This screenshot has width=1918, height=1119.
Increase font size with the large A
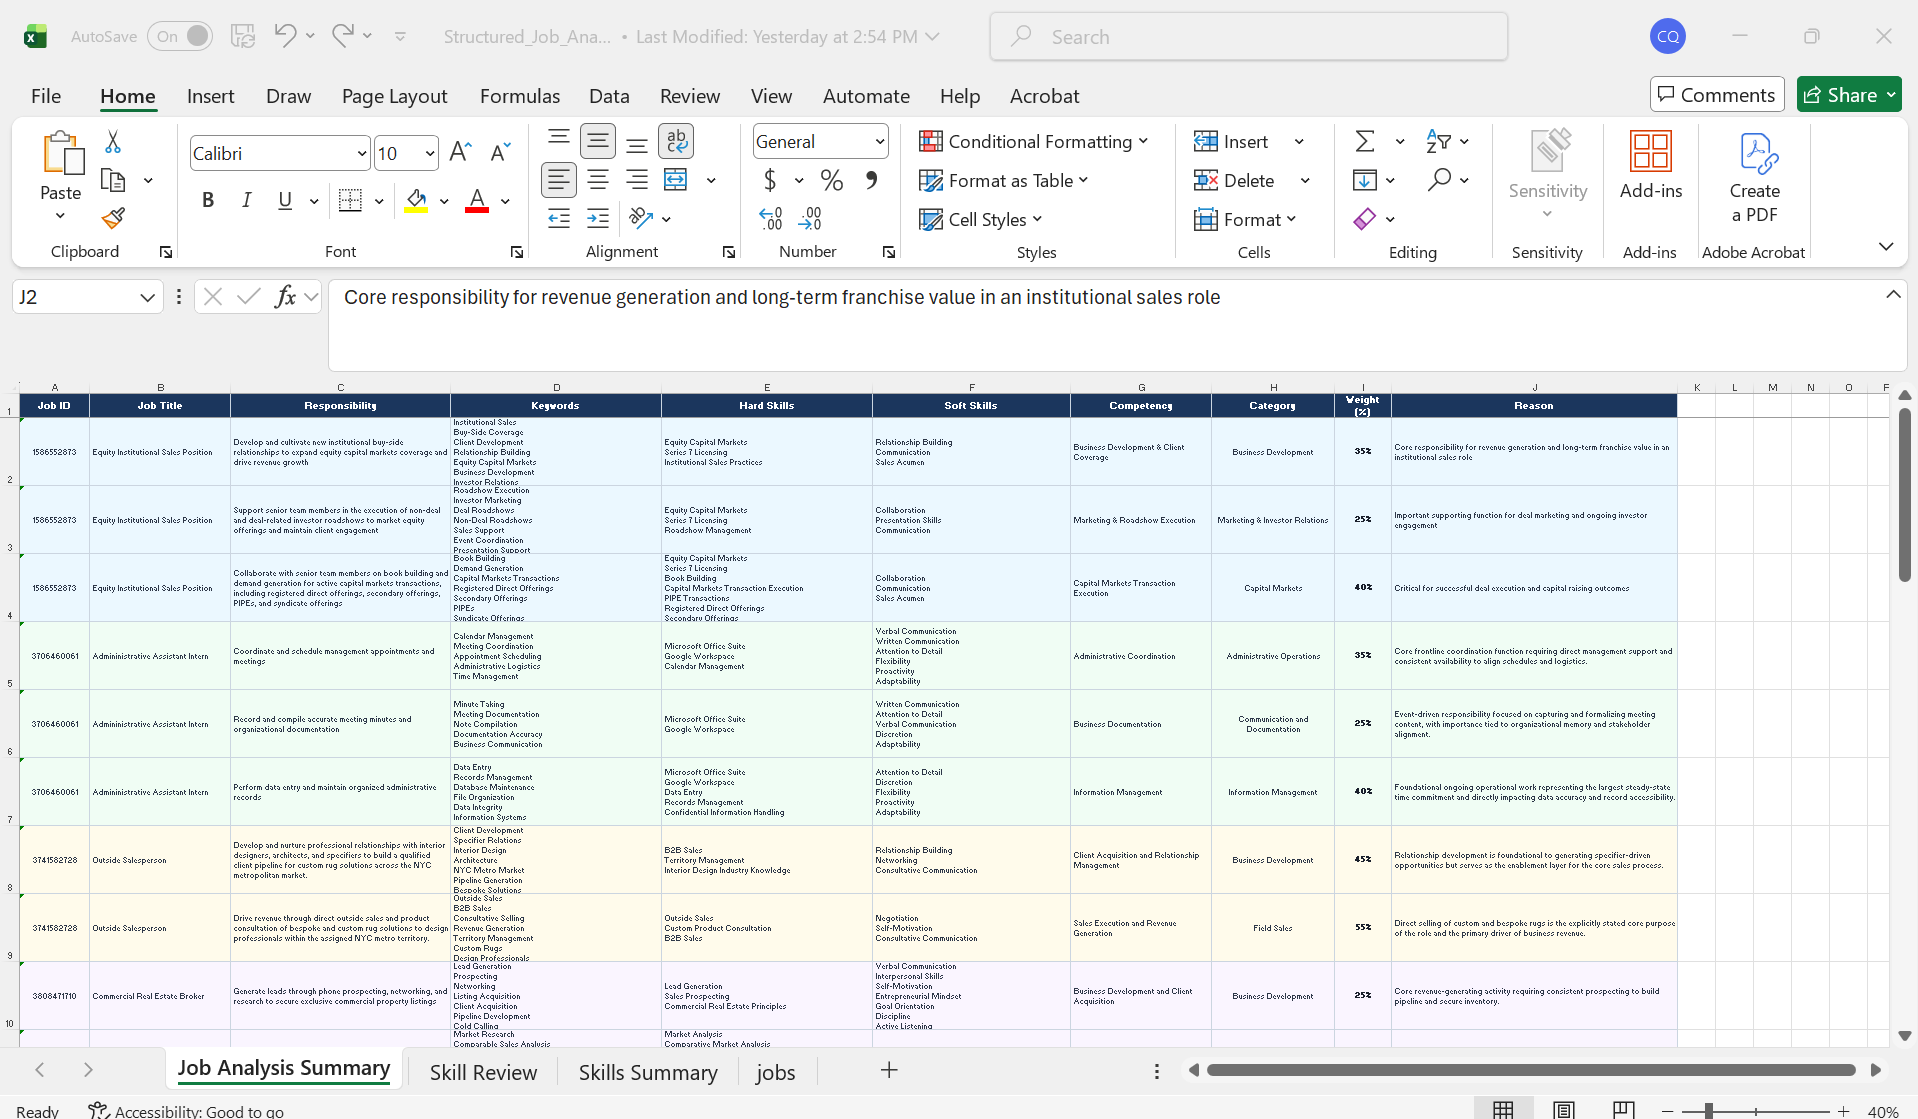pos(460,152)
